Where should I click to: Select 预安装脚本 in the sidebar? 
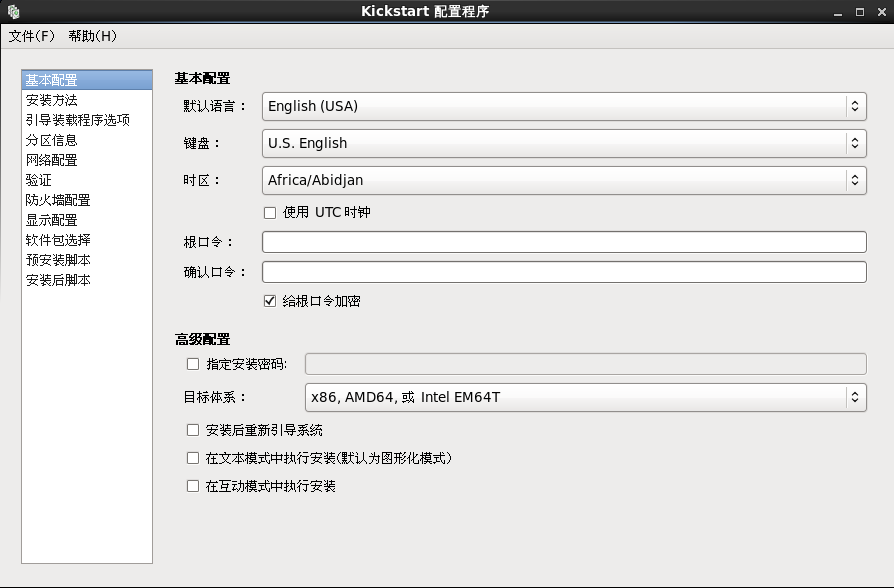click(x=87, y=260)
